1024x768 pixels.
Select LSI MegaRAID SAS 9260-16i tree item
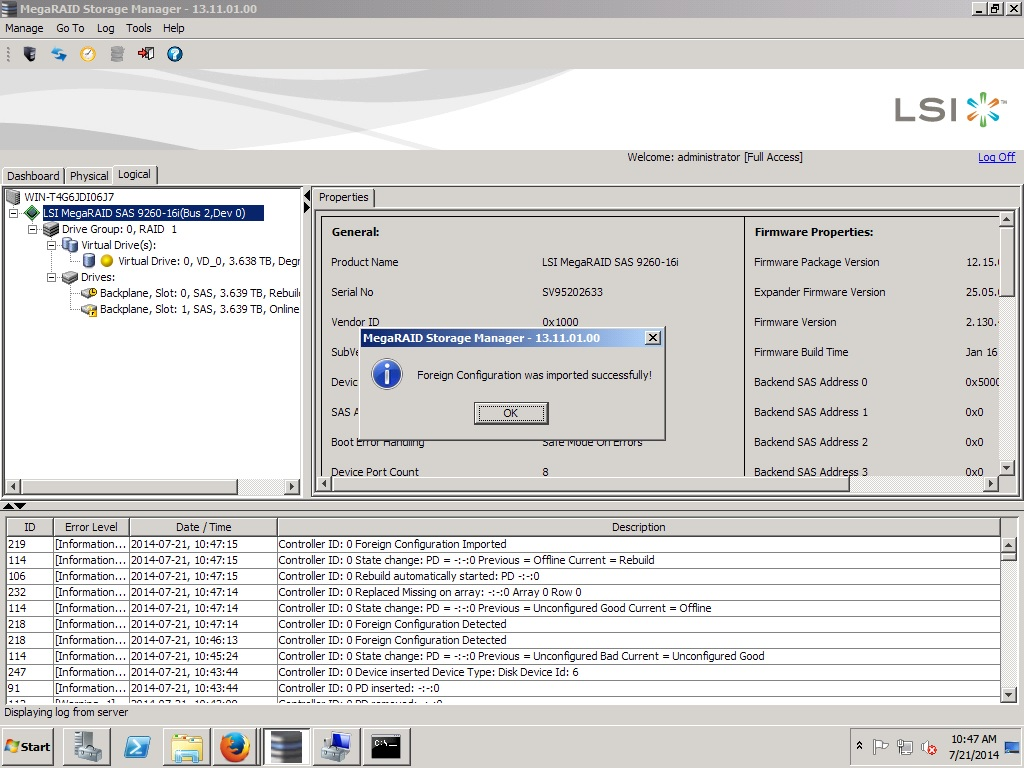(x=153, y=213)
